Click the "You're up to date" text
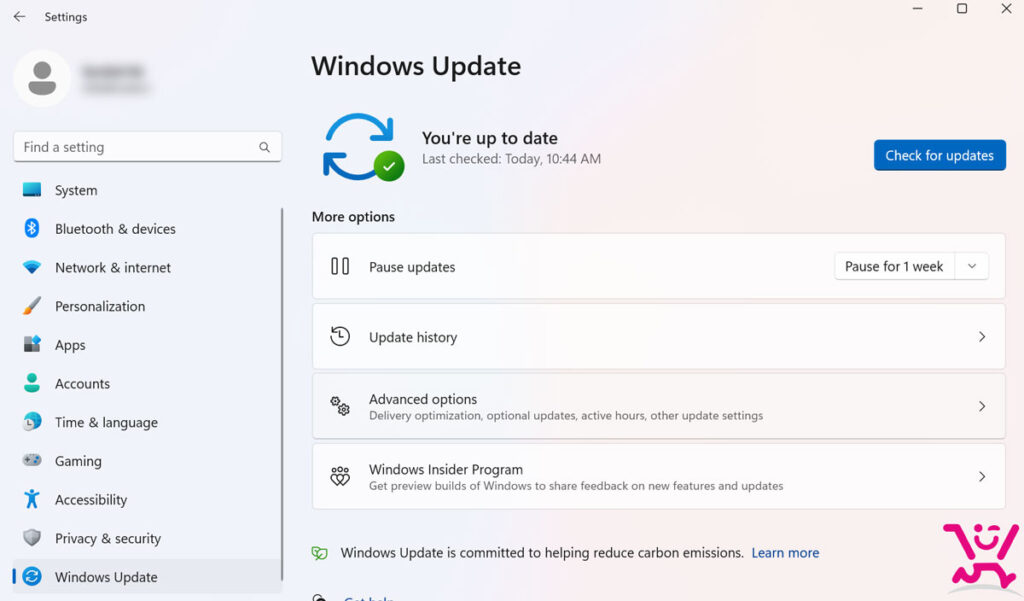 pyautogui.click(x=490, y=138)
